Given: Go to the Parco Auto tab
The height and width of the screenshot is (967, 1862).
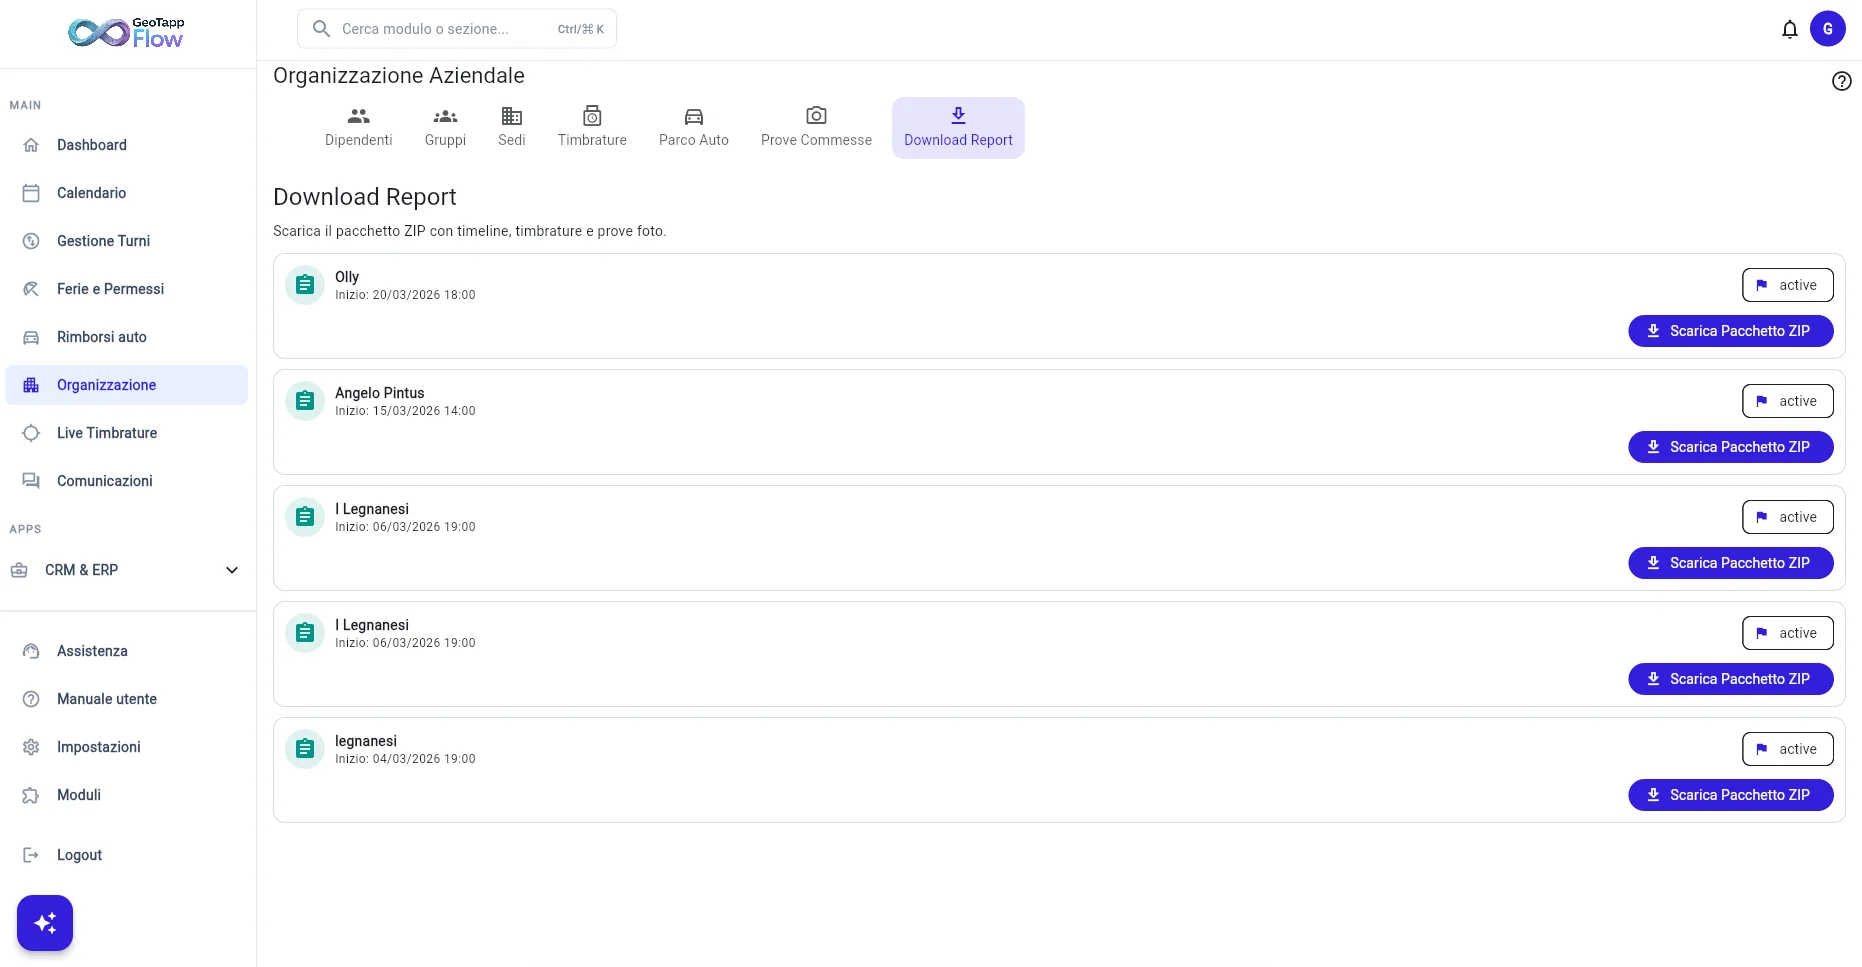Looking at the screenshot, I should pyautogui.click(x=693, y=128).
